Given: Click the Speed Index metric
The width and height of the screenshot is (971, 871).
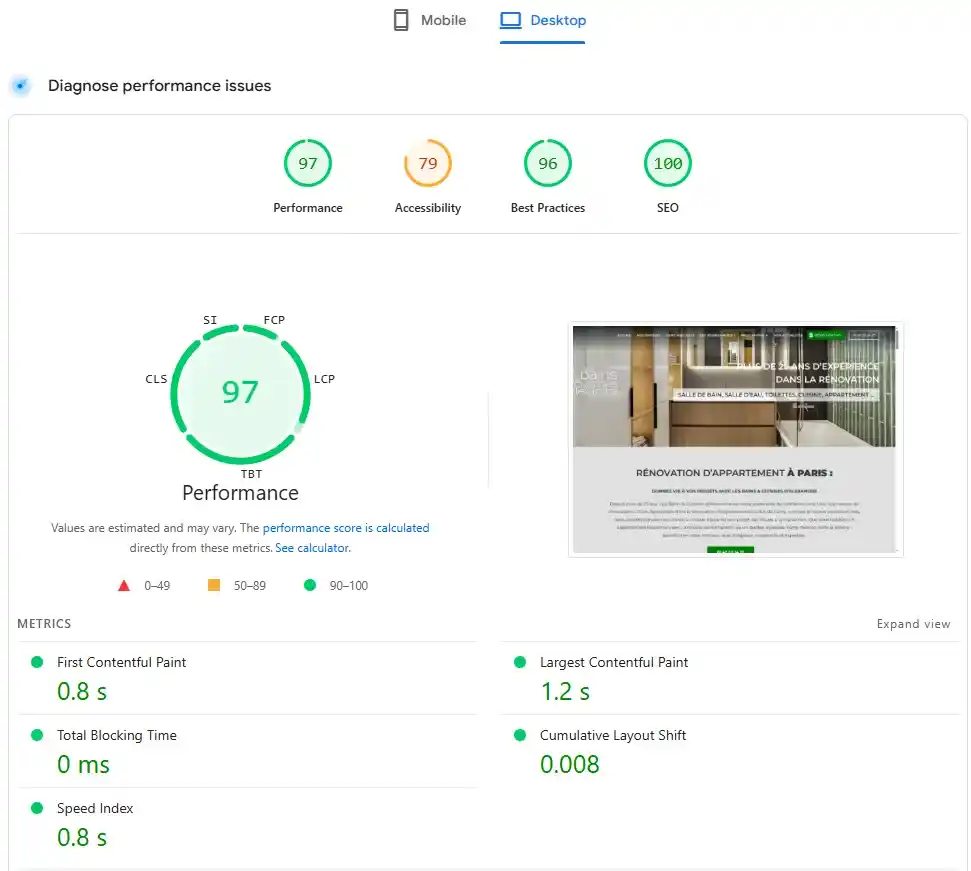Looking at the screenshot, I should tap(95, 809).
